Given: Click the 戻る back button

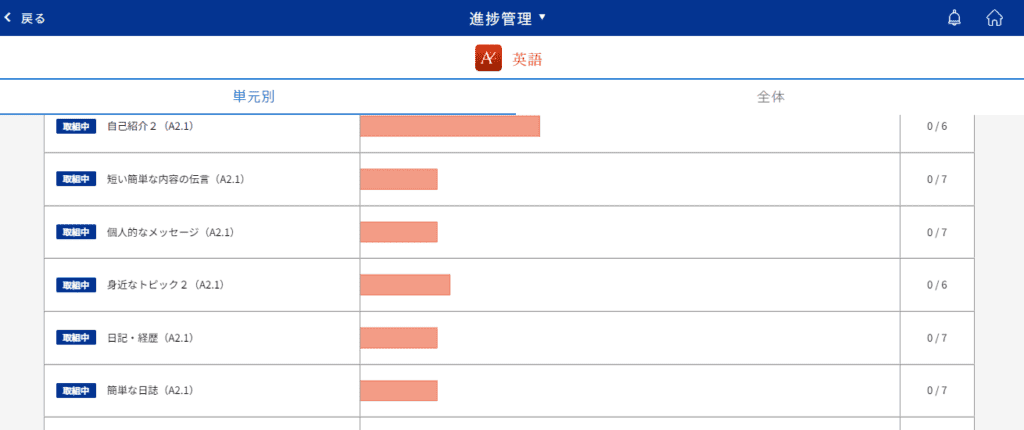Looking at the screenshot, I should coord(25,18).
